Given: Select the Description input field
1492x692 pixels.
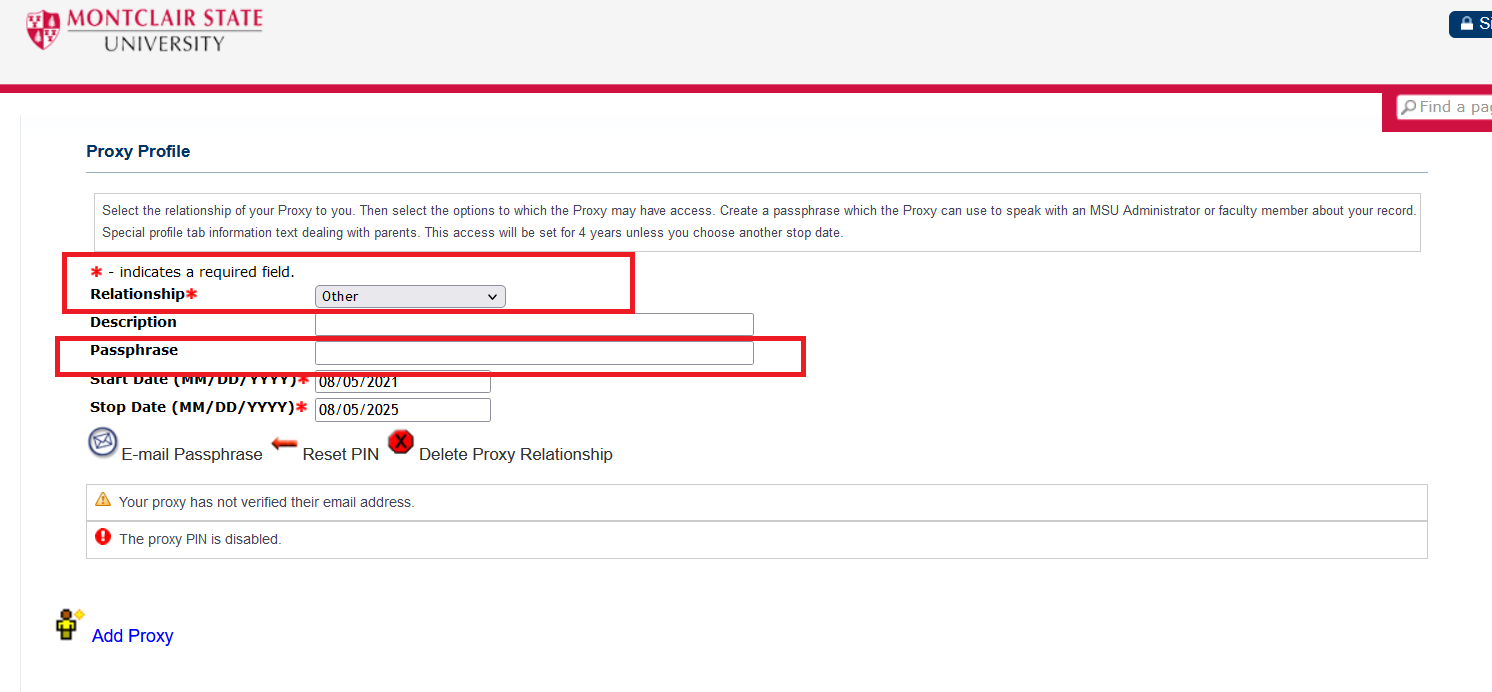Looking at the screenshot, I should point(534,323).
